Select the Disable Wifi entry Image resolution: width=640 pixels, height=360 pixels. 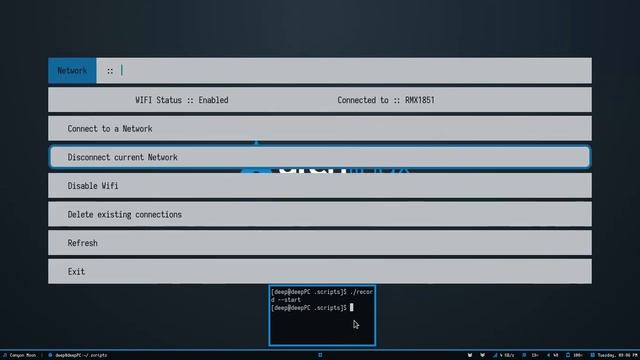pyautogui.click(x=320, y=186)
